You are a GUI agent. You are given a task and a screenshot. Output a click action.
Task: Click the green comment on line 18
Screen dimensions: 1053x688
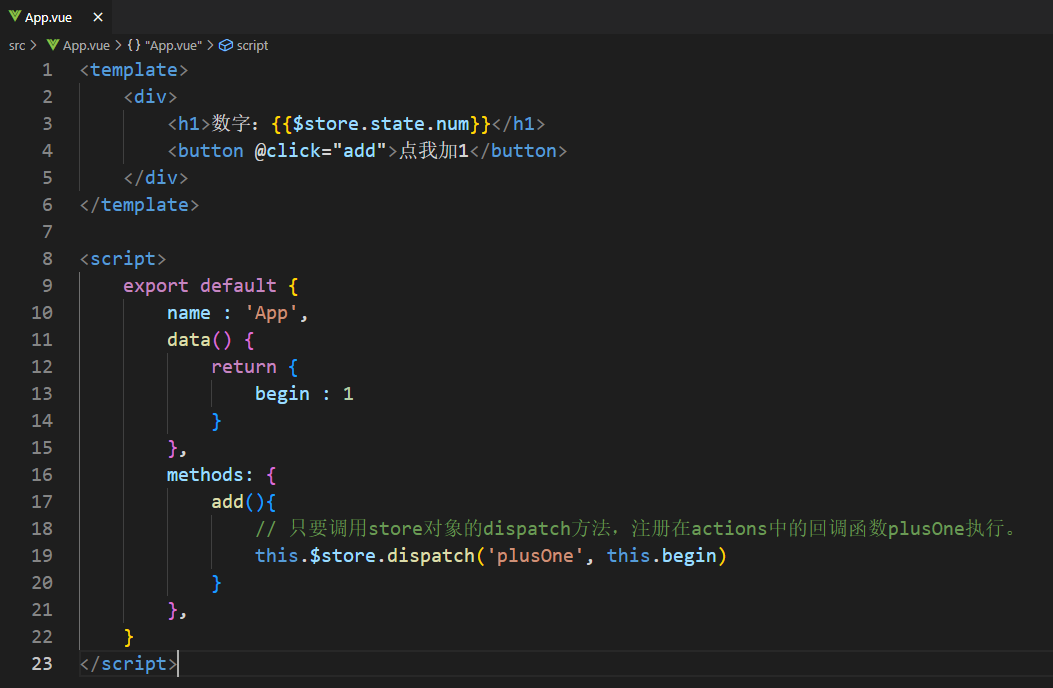[x=637, y=529]
